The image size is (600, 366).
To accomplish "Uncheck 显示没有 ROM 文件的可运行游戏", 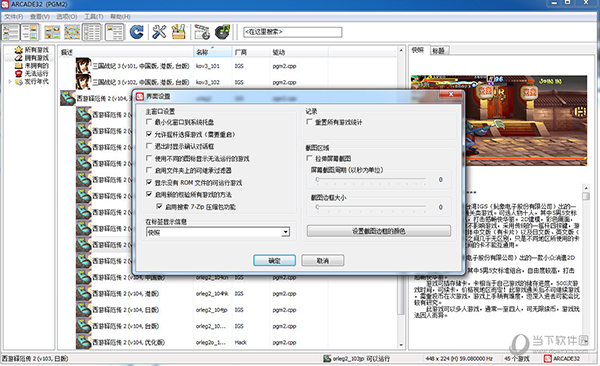I will pos(149,183).
